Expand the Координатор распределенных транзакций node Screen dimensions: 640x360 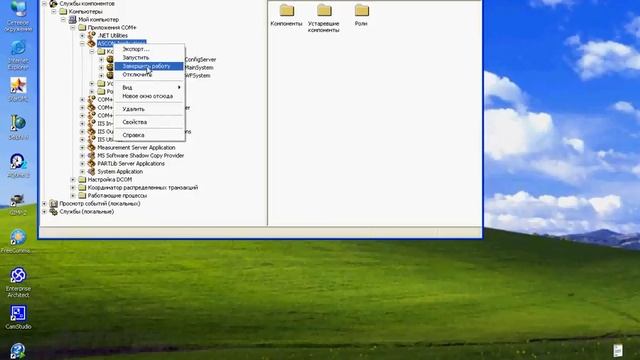(x=73, y=188)
